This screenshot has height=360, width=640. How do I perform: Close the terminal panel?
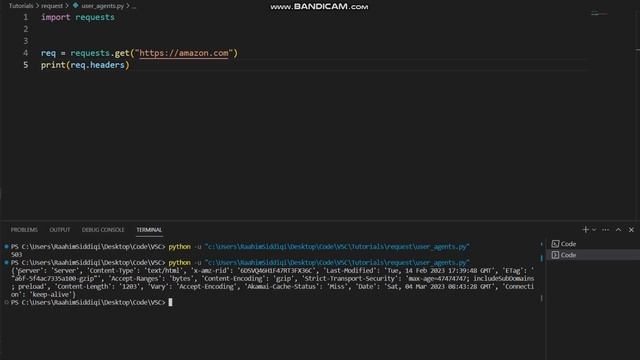(631, 230)
